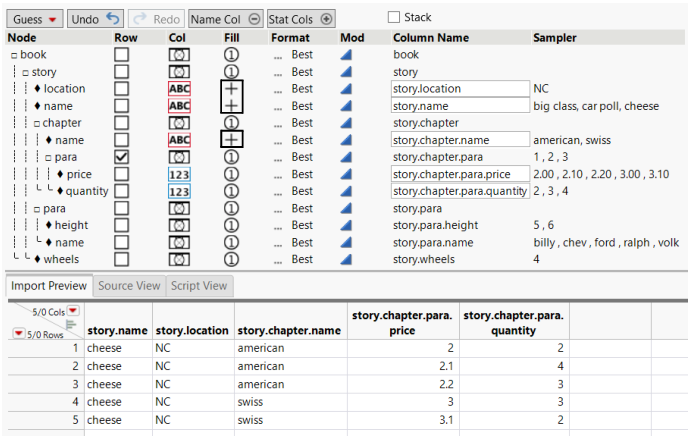Click the 123 numeric type icon for price
The image size is (690, 437).
pos(179,175)
